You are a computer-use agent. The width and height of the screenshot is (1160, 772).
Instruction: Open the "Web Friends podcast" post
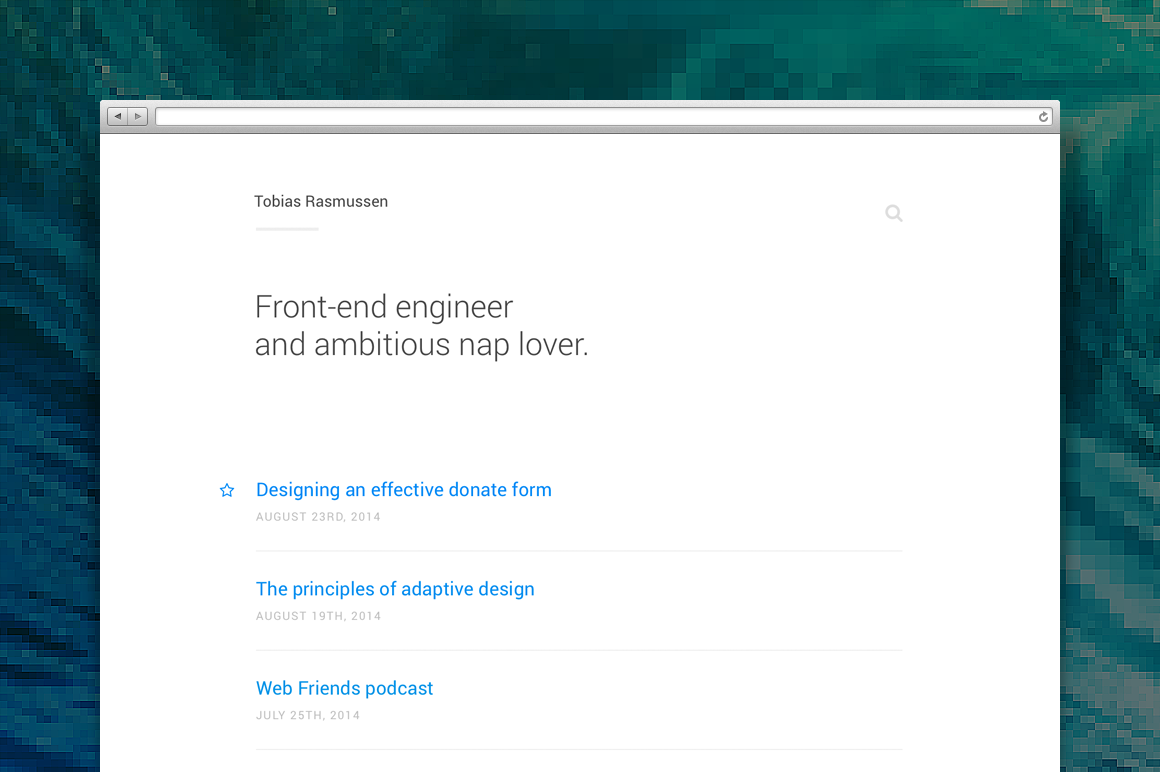(x=345, y=688)
